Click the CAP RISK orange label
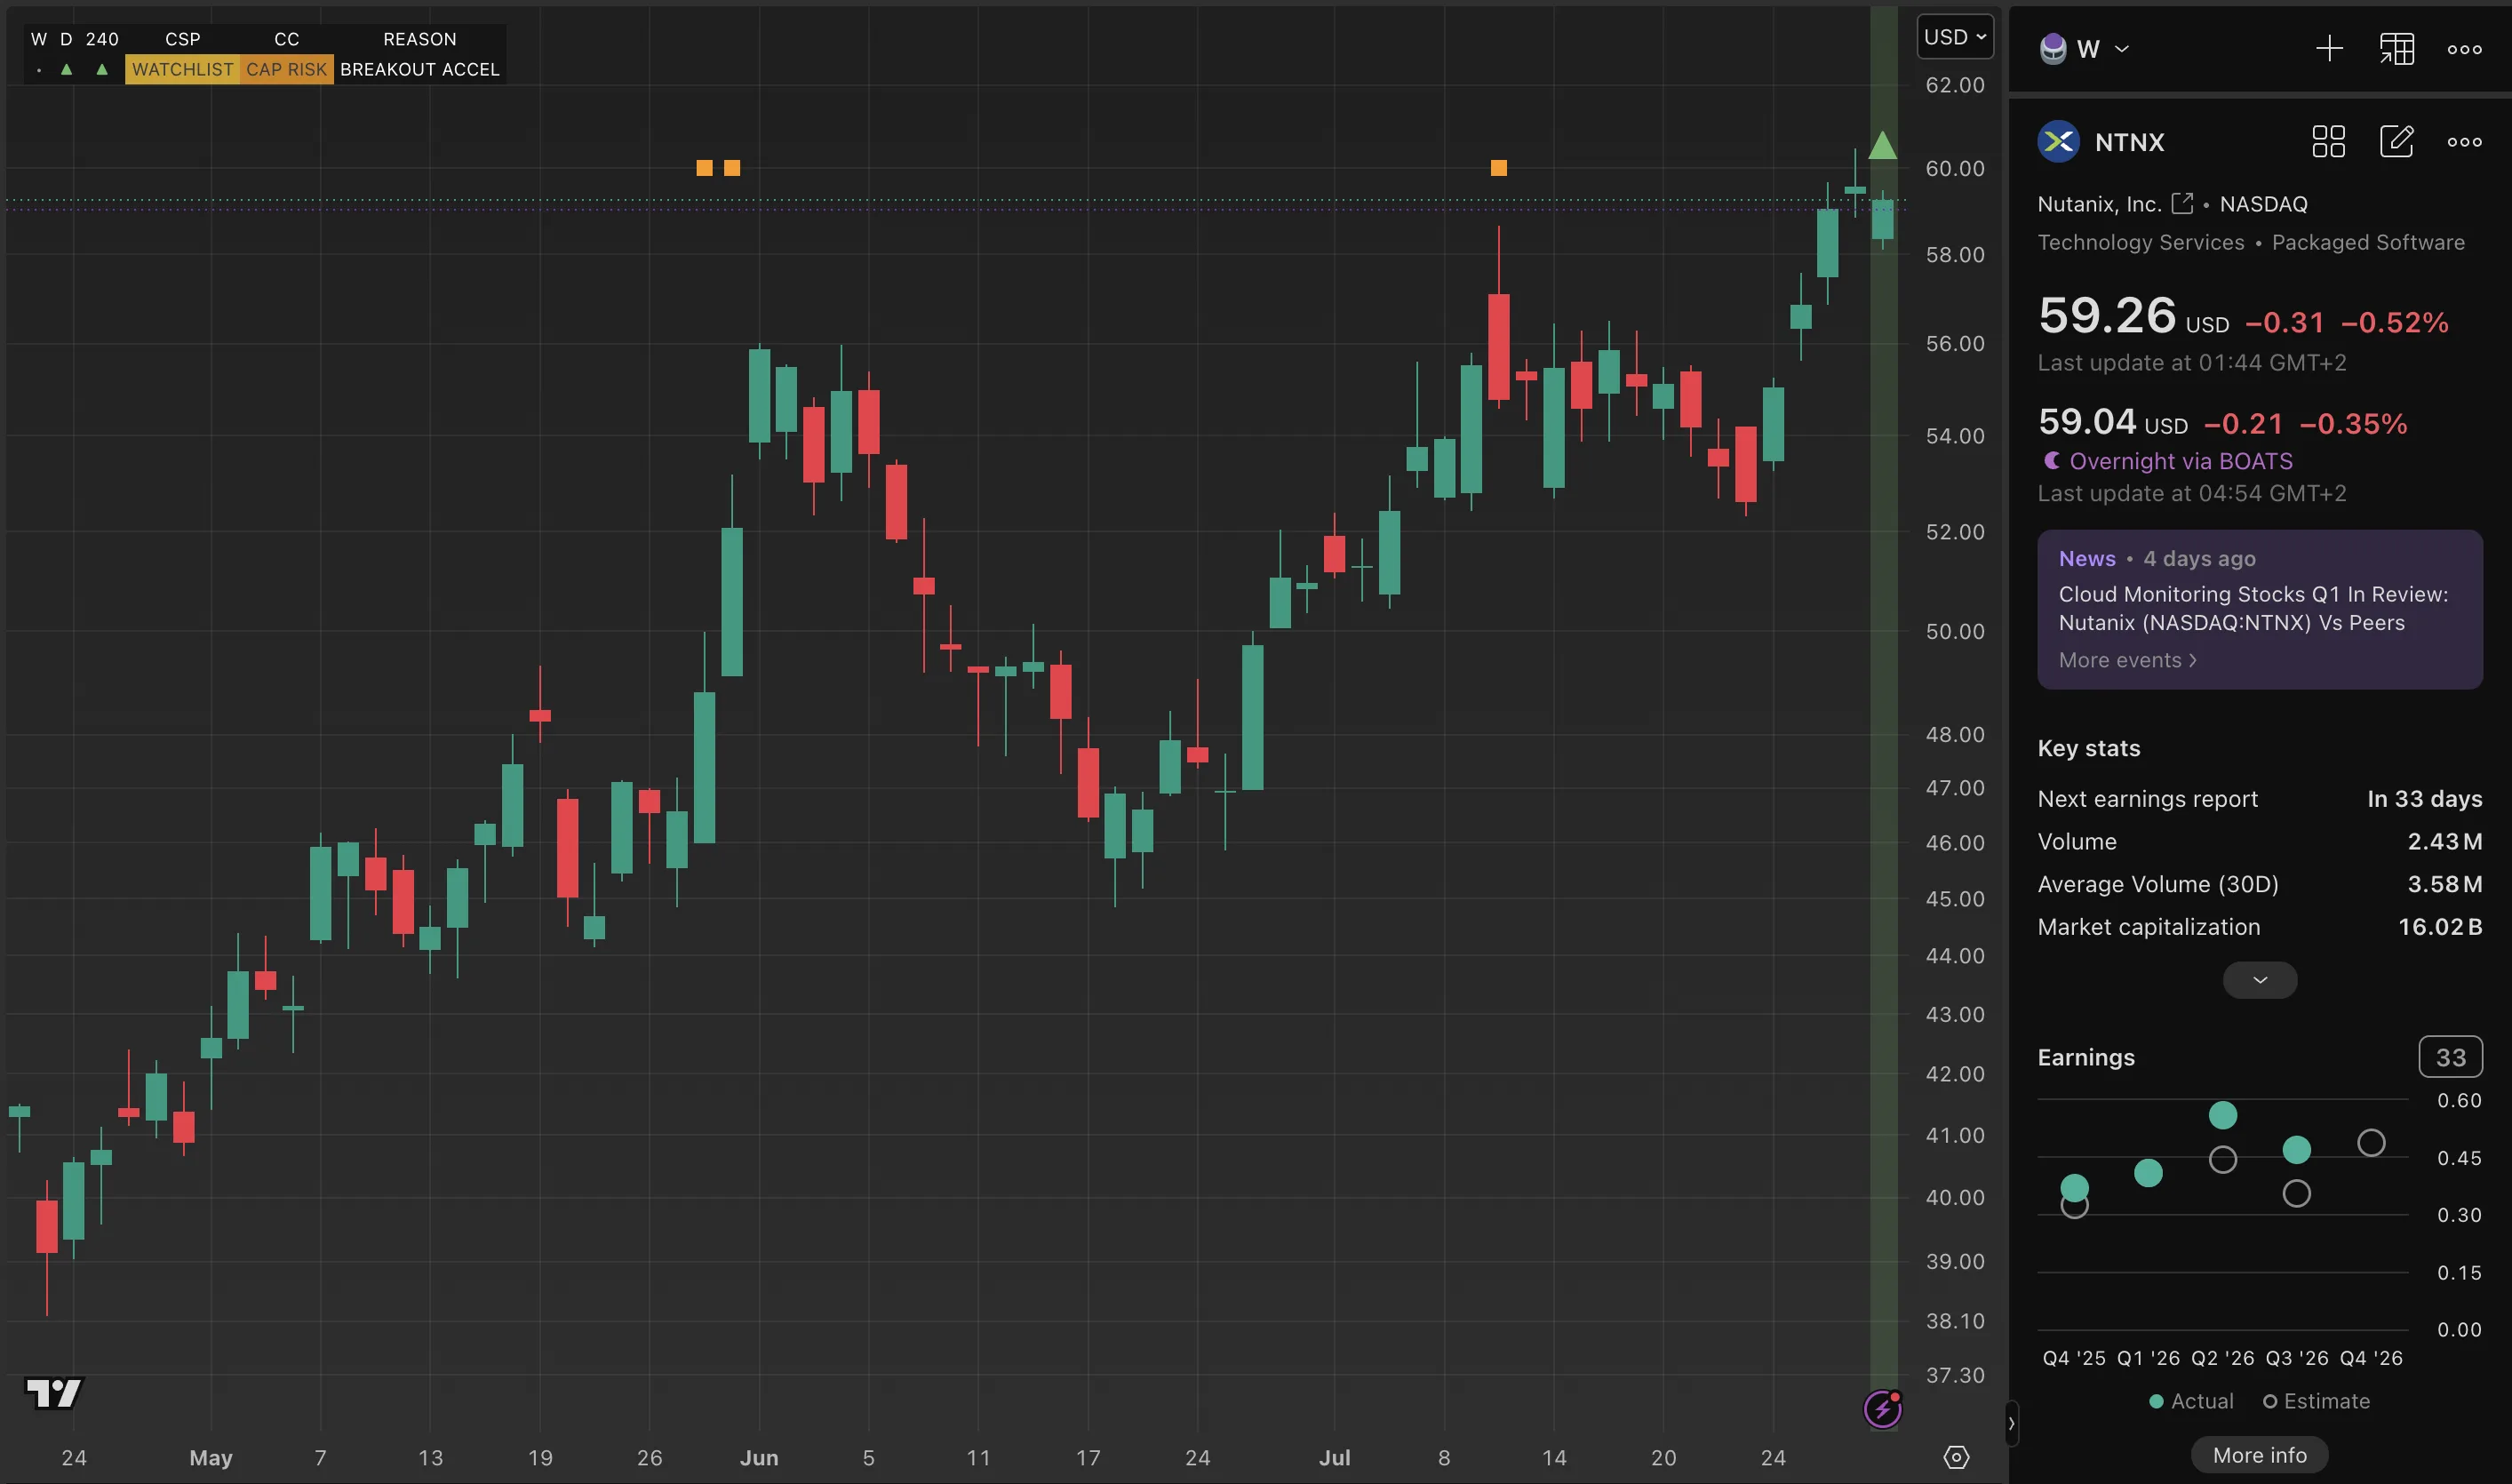Viewport: 2512px width, 1484px height. (286, 69)
